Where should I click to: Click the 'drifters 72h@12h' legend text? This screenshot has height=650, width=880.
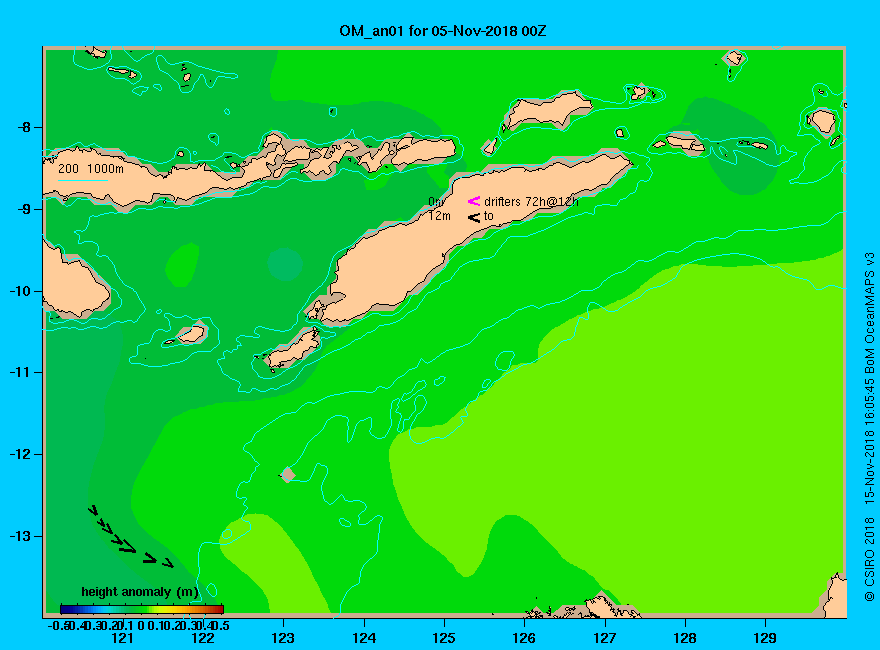pyautogui.click(x=531, y=202)
